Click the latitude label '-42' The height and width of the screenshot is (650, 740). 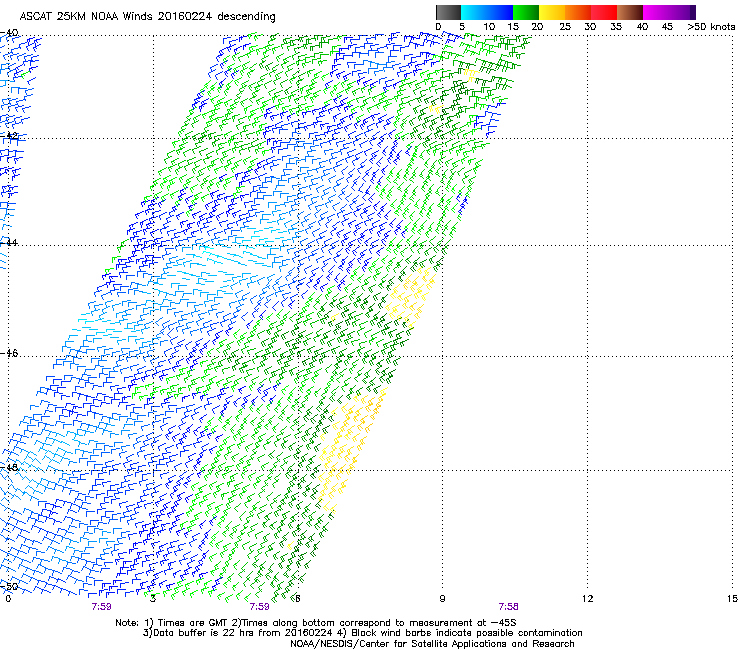pos(9,135)
